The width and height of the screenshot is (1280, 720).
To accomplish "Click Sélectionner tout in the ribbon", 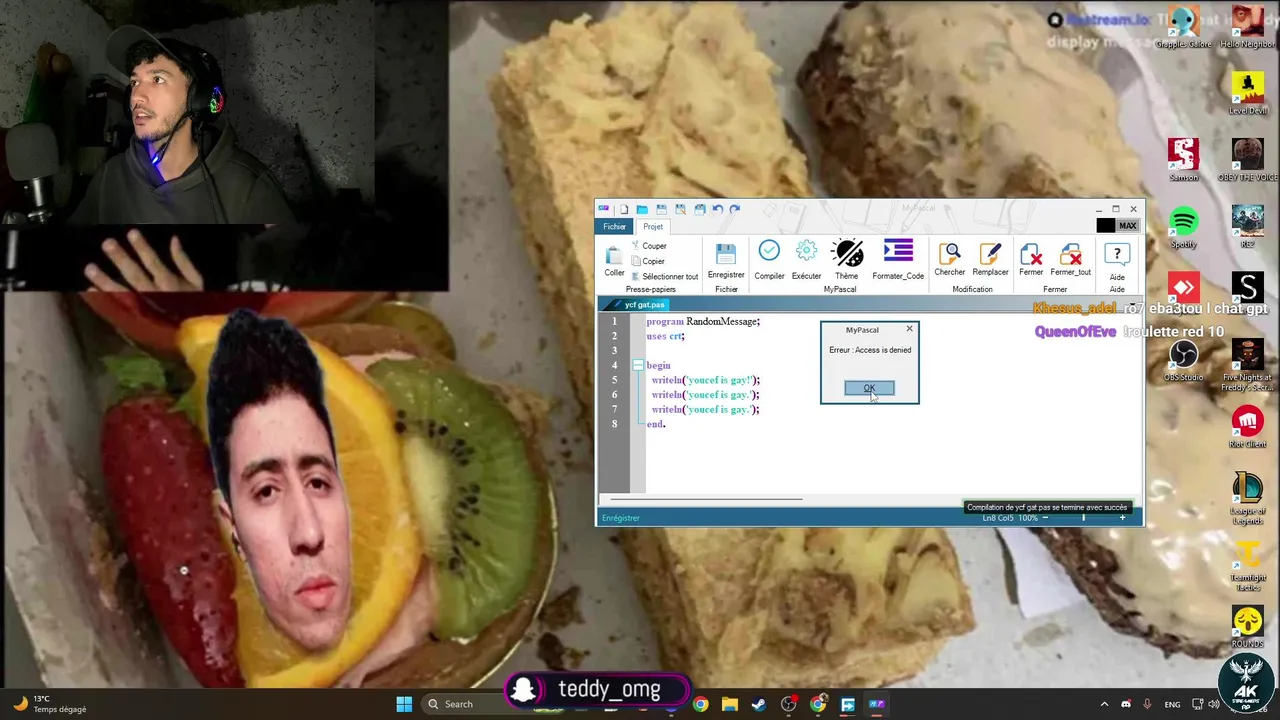I will point(664,277).
